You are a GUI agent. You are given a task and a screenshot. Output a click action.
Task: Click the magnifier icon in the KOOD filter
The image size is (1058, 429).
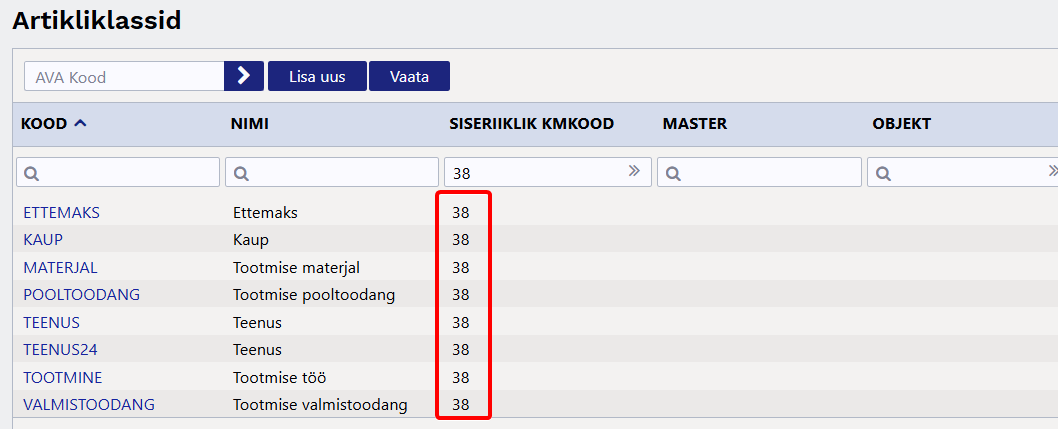[32, 174]
